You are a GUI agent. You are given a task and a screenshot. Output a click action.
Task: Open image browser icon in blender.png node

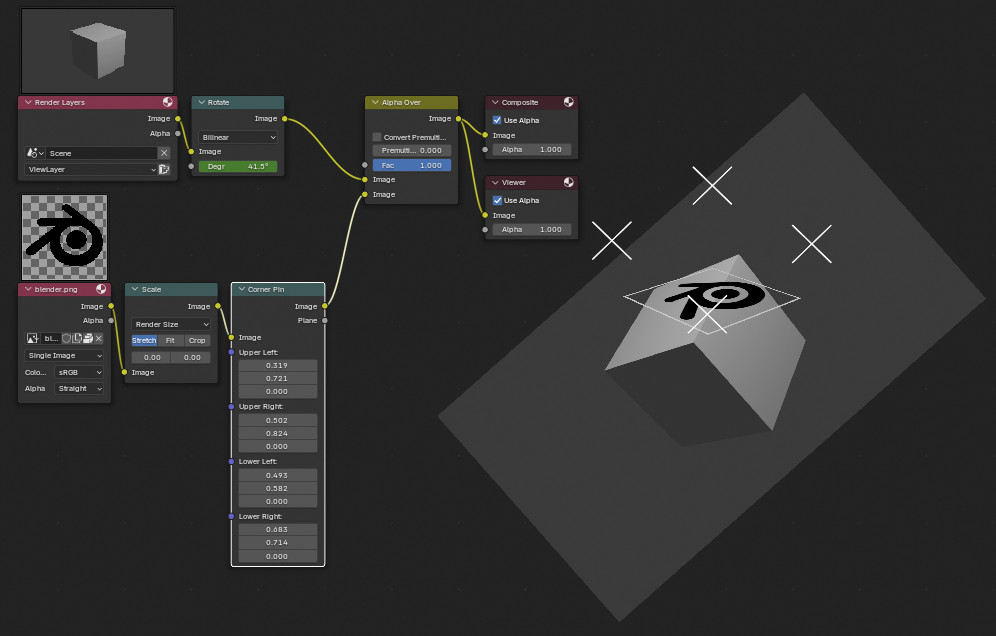pyautogui.click(x=32, y=339)
